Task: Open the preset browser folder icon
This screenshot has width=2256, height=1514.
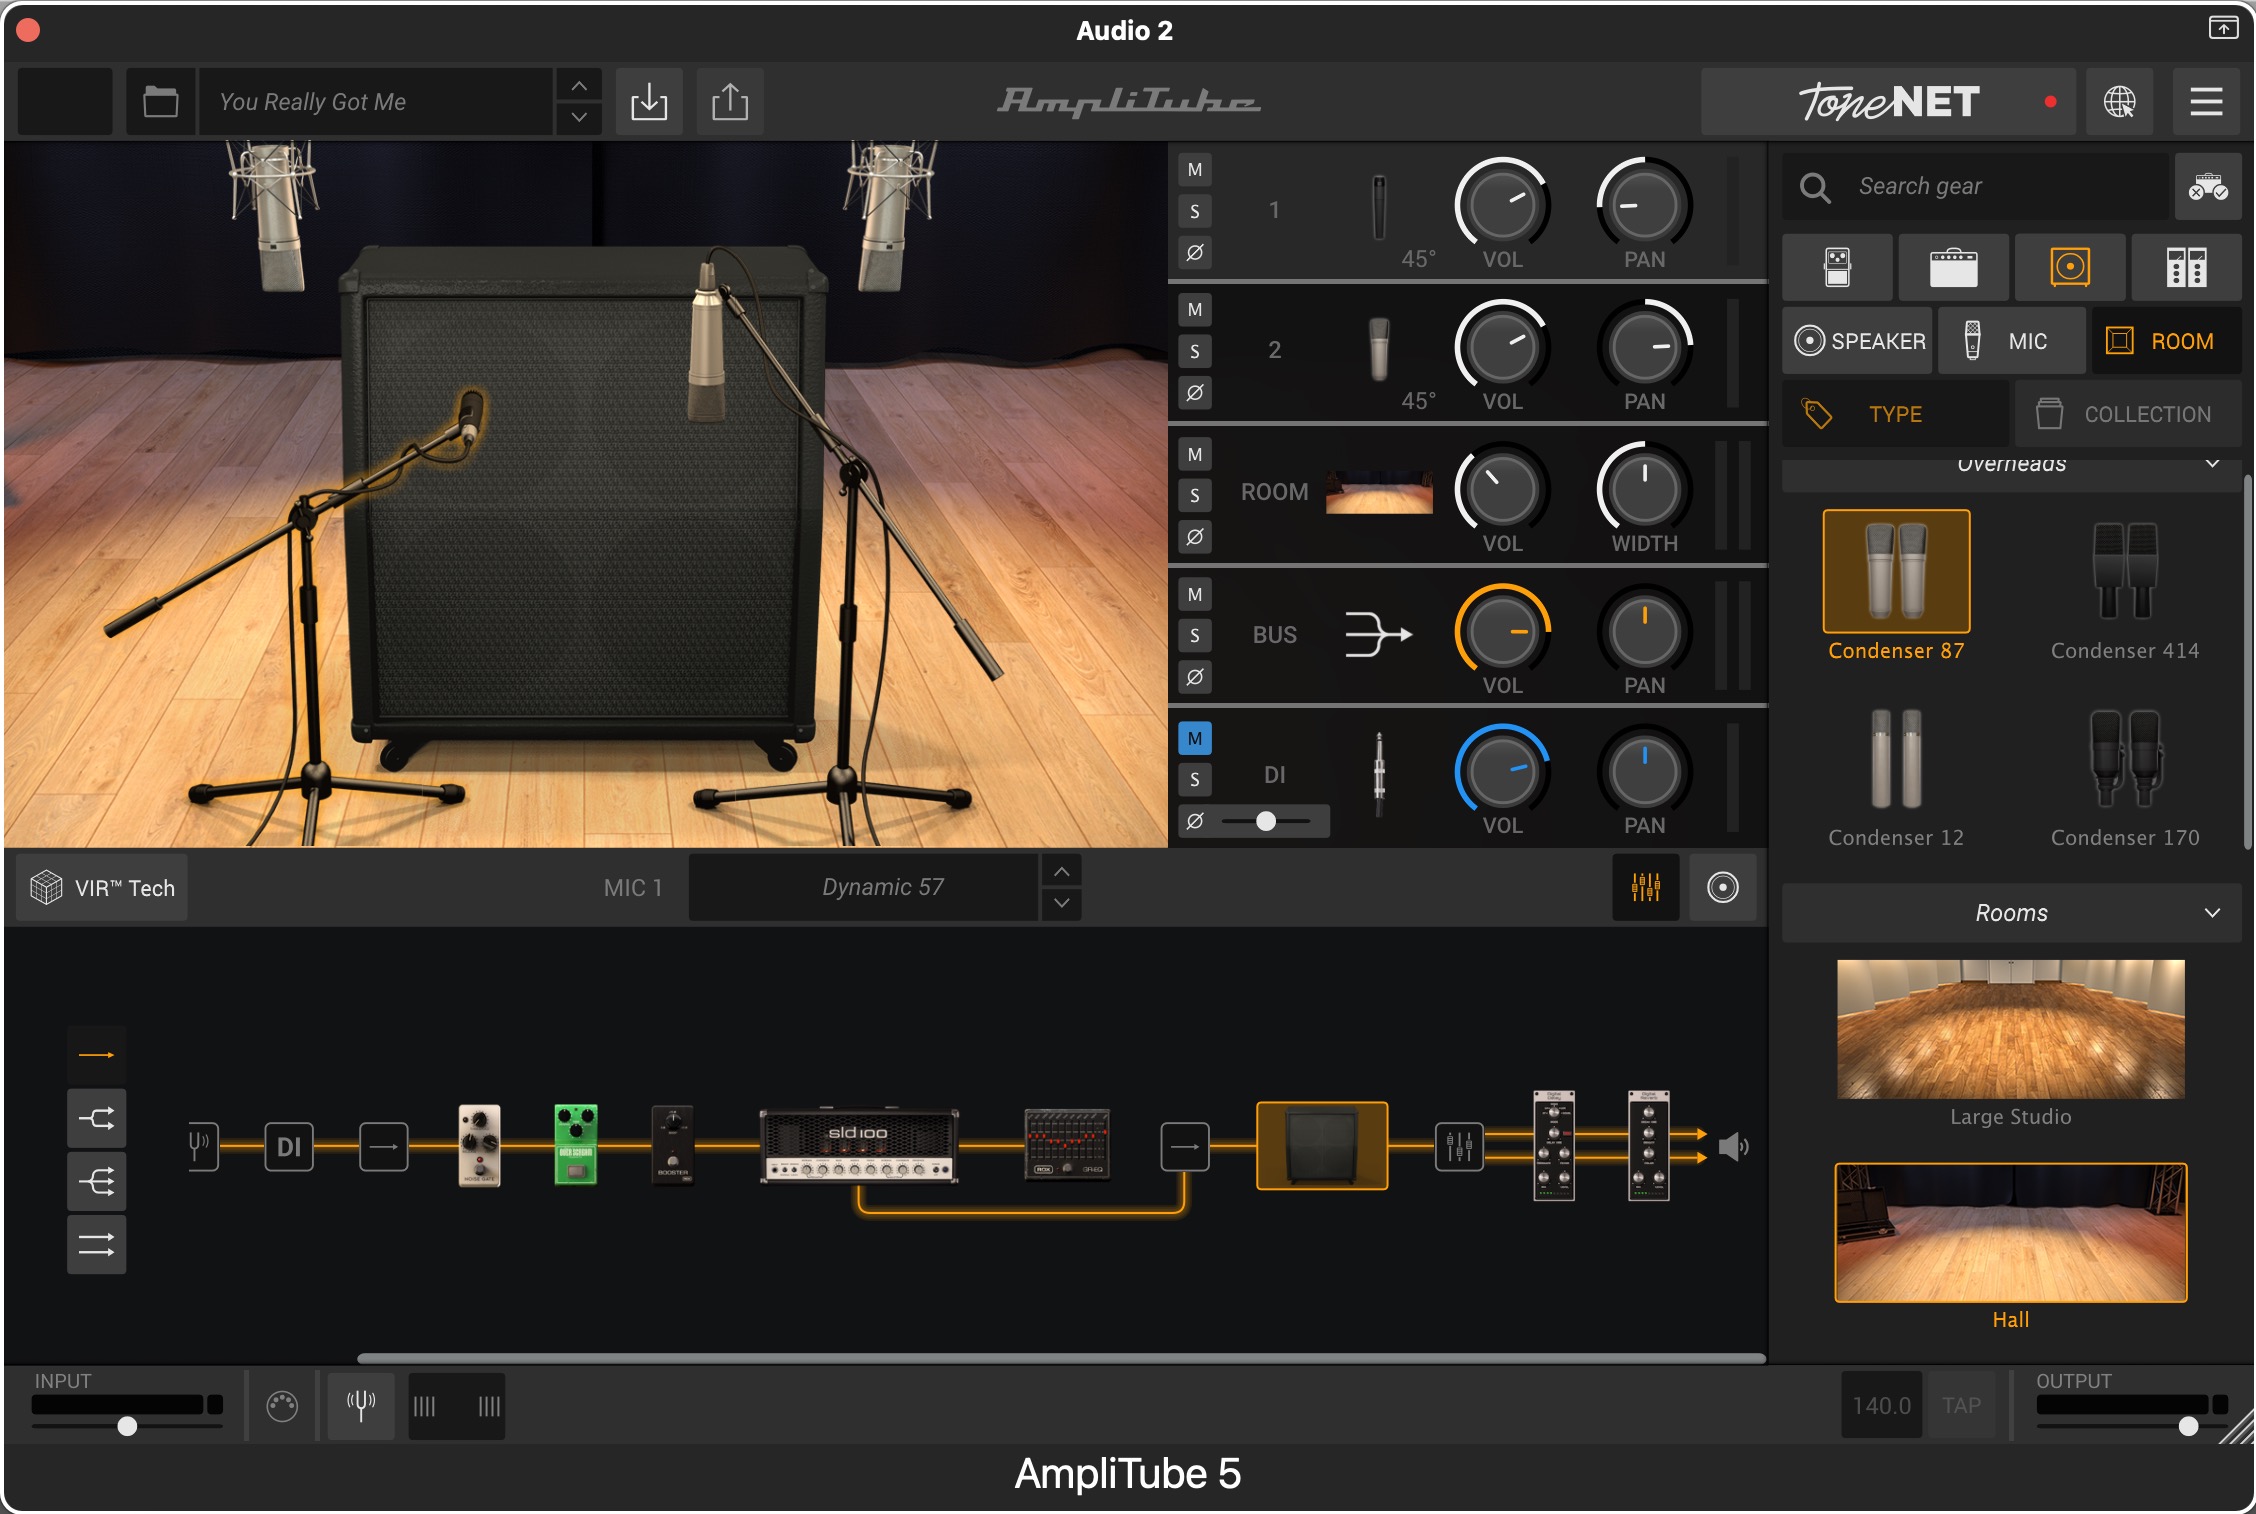Action: [160, 102]
